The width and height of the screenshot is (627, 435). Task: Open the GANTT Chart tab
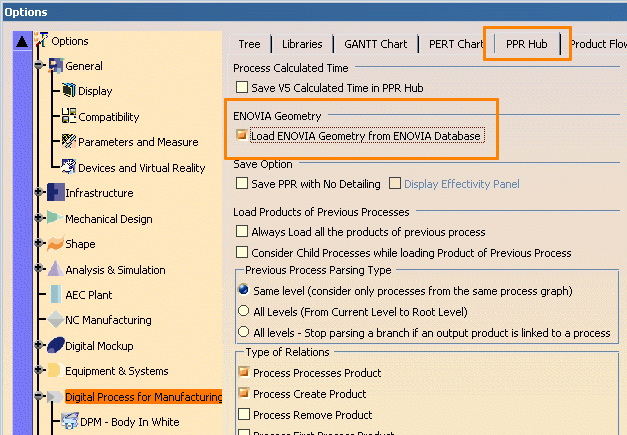point(375,44)
